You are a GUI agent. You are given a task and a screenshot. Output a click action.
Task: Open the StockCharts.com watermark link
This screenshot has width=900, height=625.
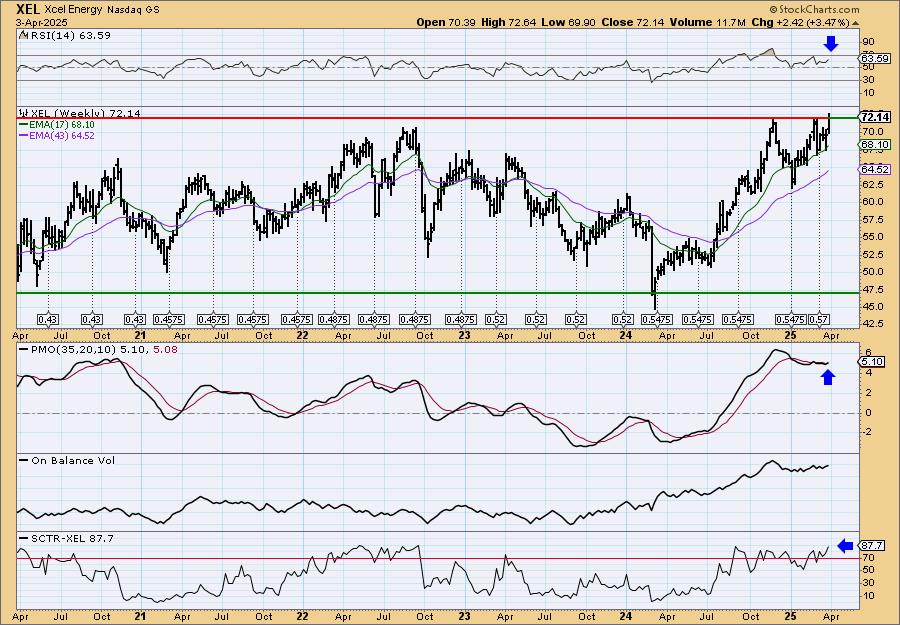818,10
